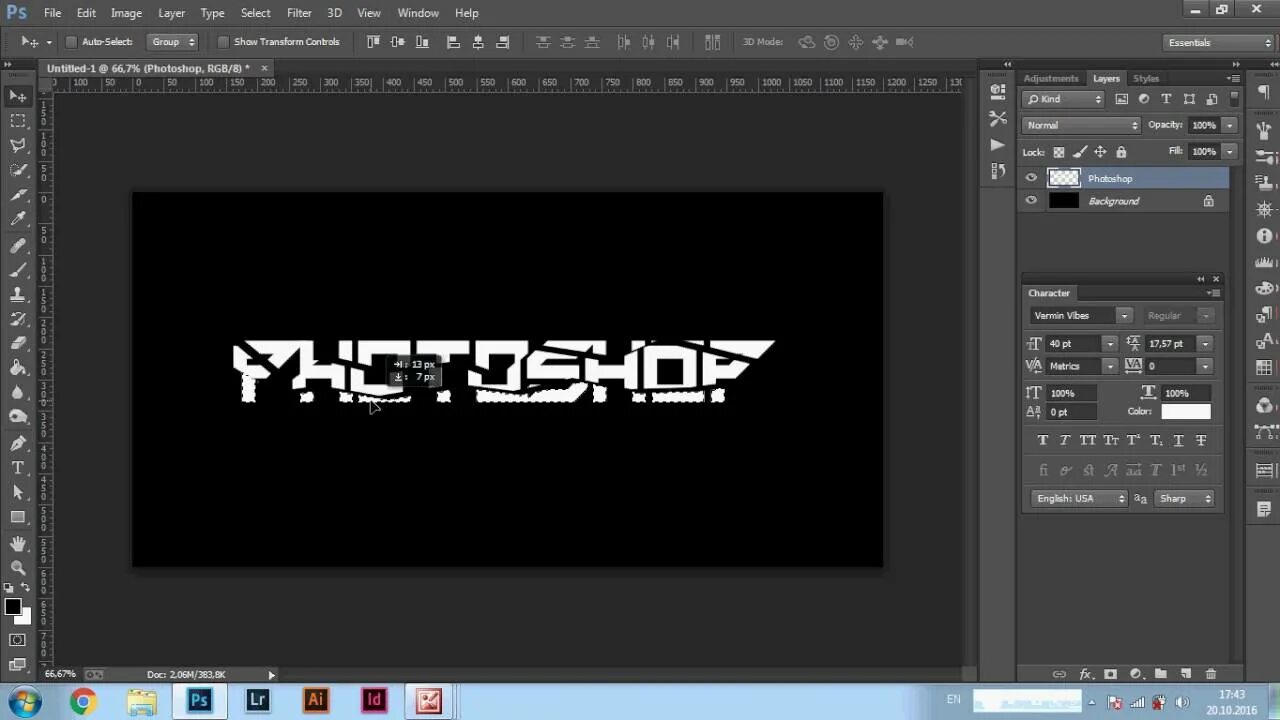Enable Show Transform Controls checkbox

click(223, 42)
